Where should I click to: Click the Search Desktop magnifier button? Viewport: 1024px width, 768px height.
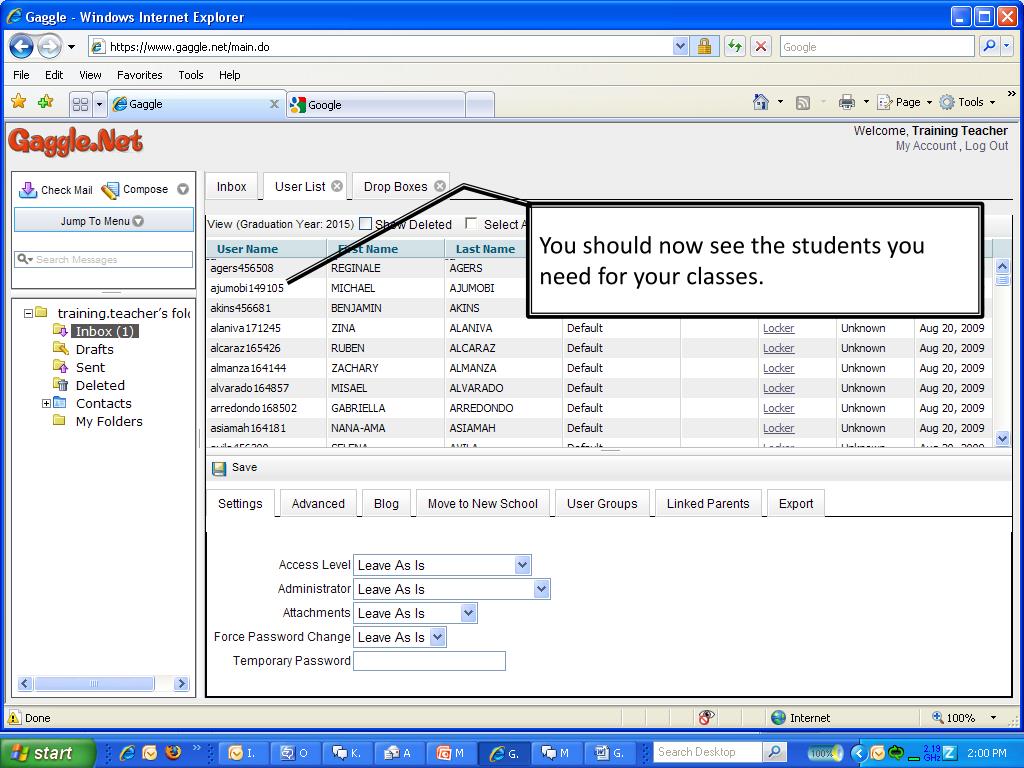774,752
